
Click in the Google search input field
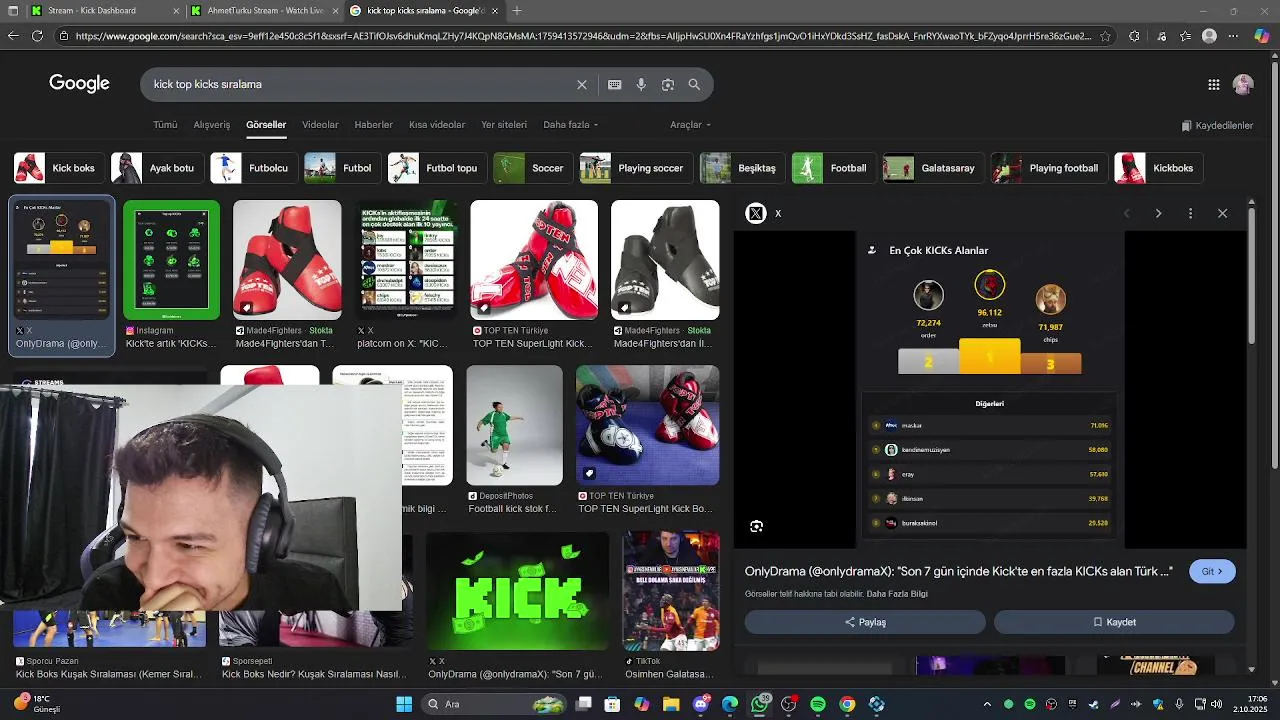(358, 85)
